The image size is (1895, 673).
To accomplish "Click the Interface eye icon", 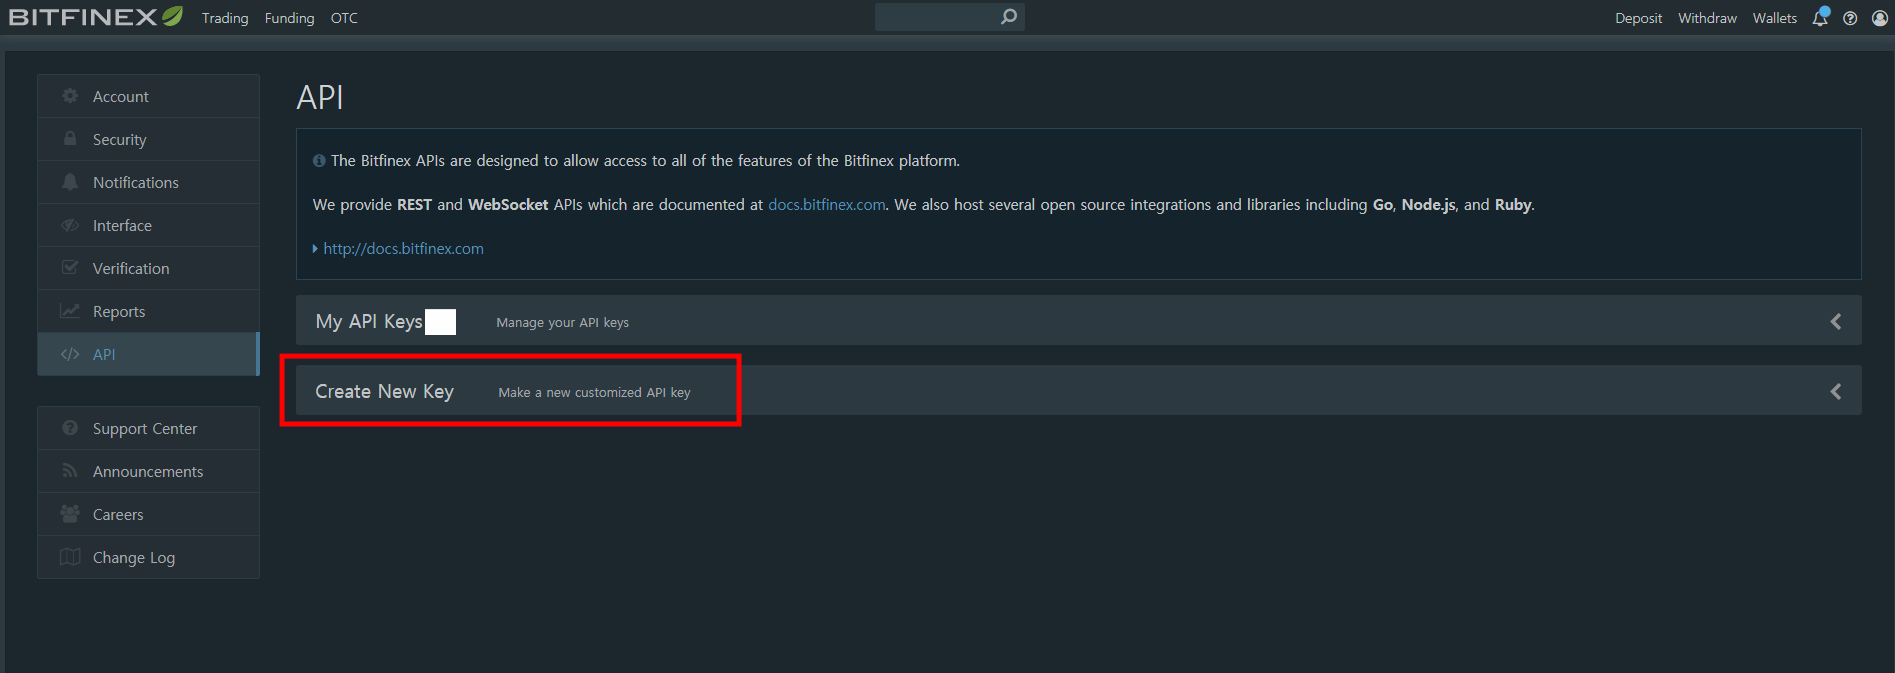I will click(x=70, y=225).
